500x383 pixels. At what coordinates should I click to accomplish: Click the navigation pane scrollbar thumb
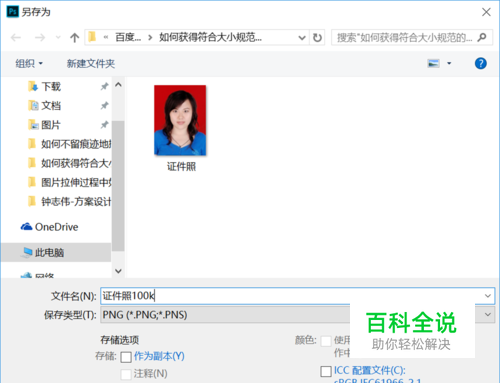118,185
